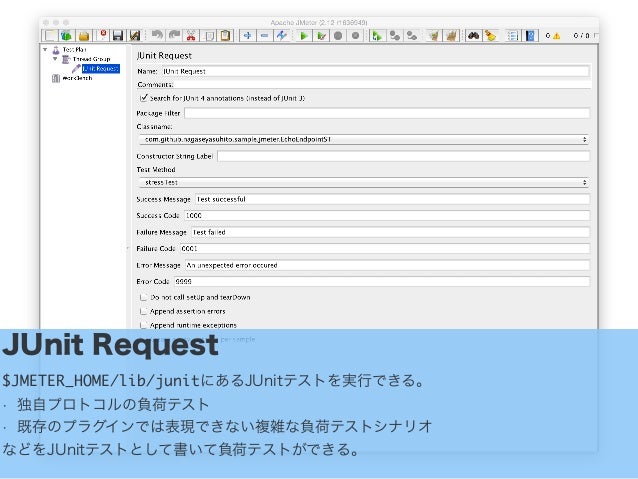Click the Shutdown test toolbar icon
This screenshot has width=638, height=479.
coord(355,36)
